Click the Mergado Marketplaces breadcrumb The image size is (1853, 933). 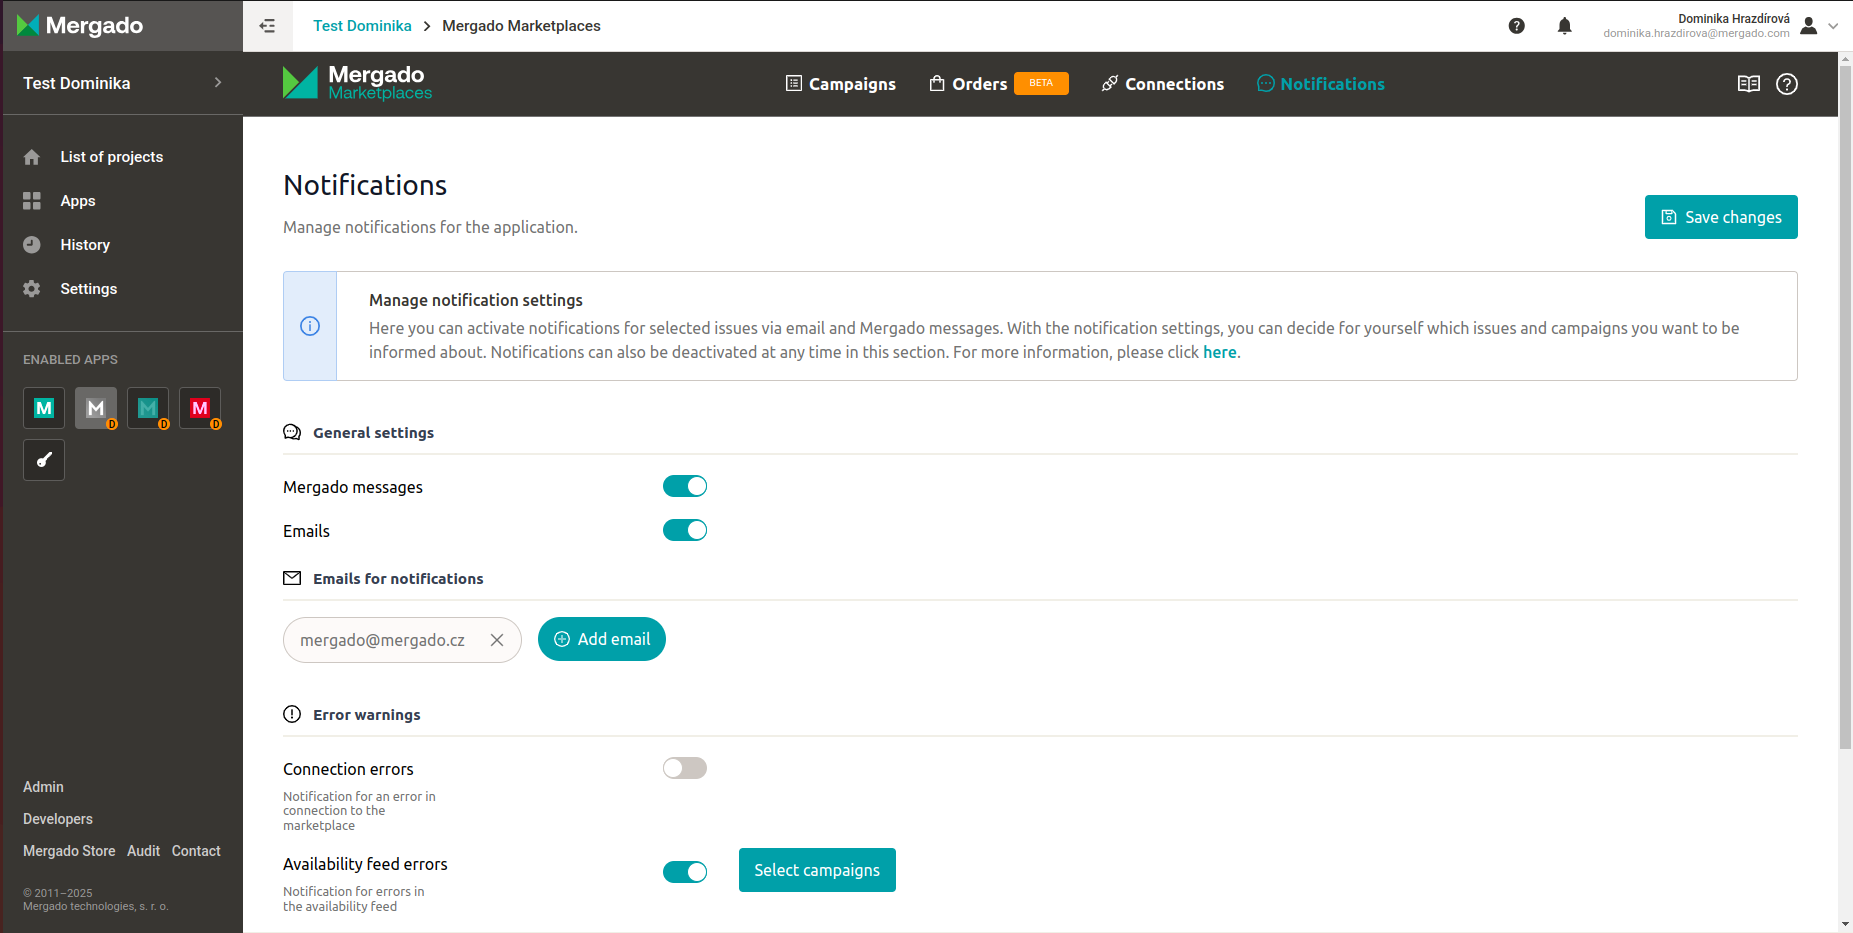pyautogui.click(x=521, y=26)
